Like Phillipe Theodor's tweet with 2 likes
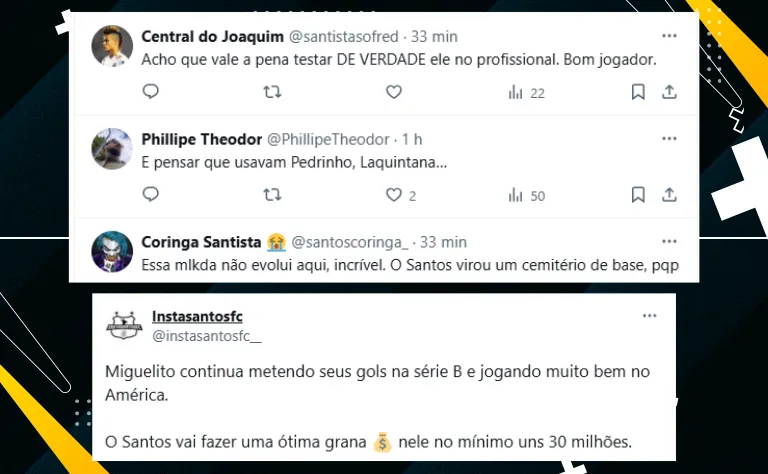Viewport: 768px width, 474px height. pos(394,195)
